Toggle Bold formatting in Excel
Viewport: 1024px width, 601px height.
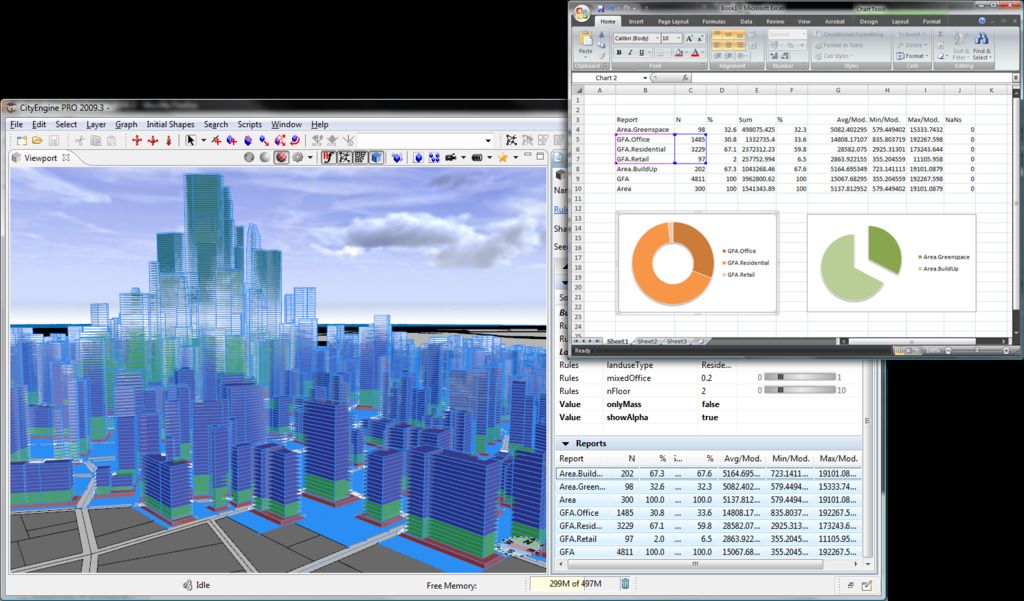(617, 52)
